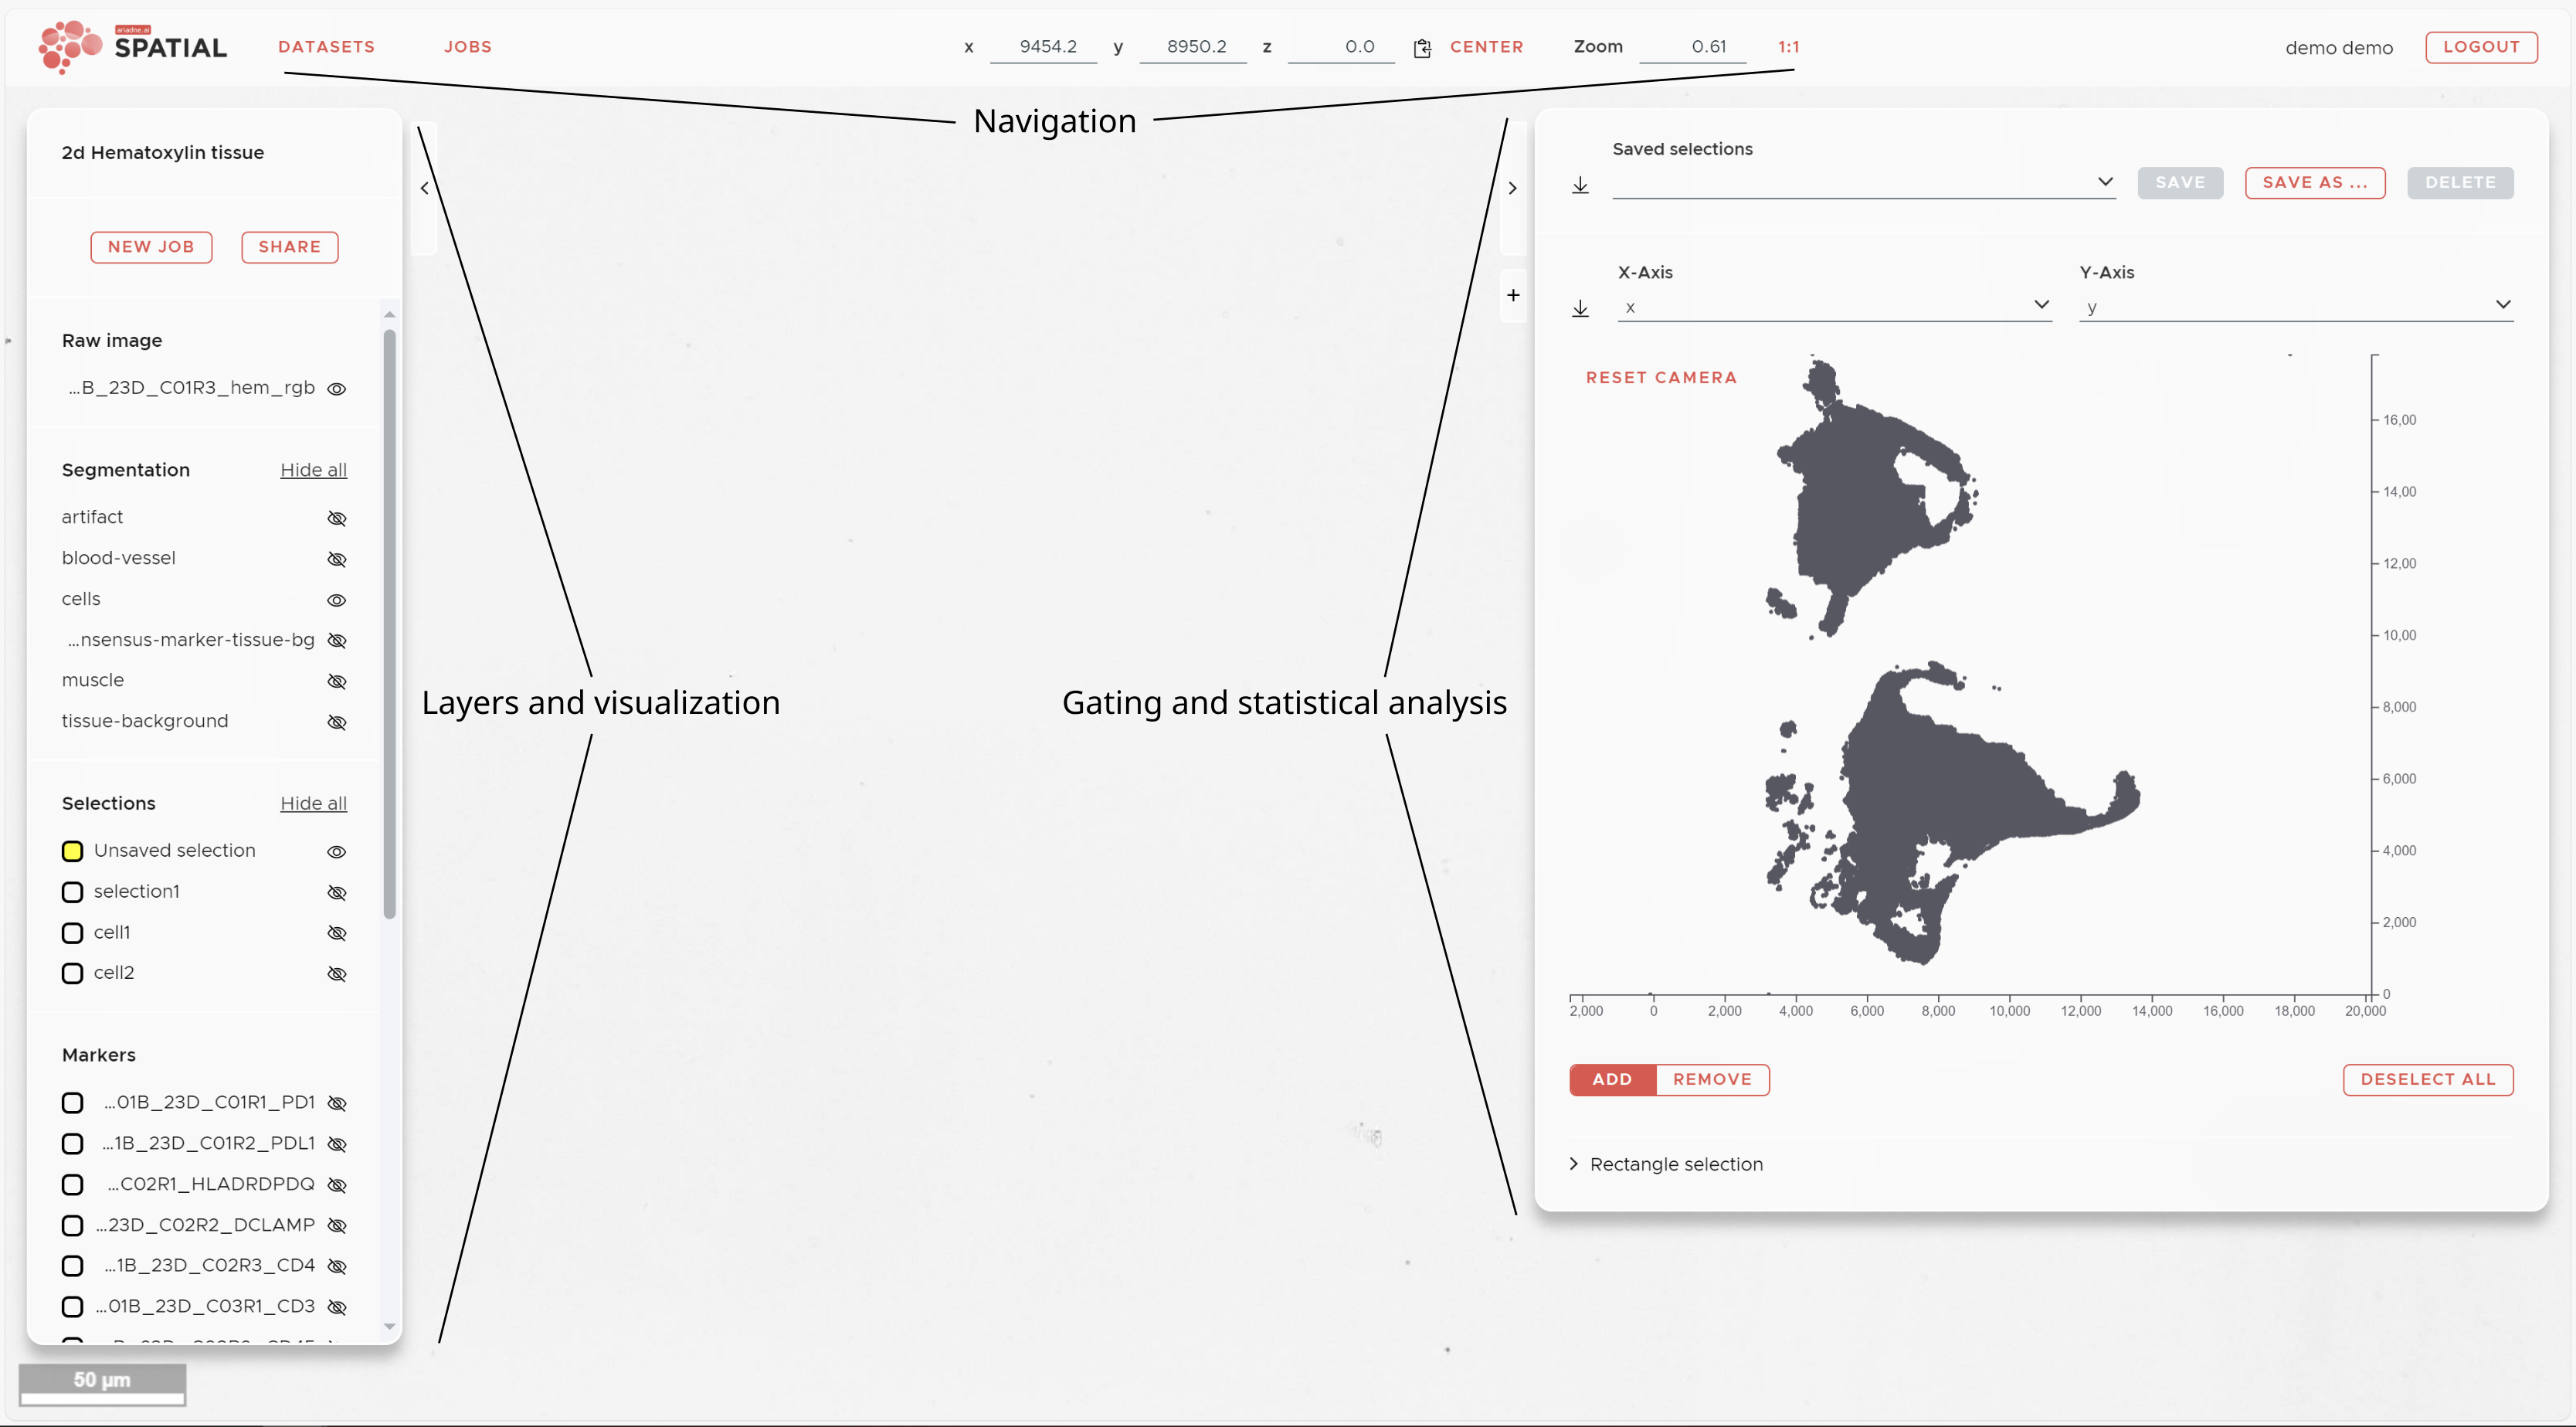This screenshot has width=2576, height=1427.
Task: Click the clipboard copy-coordinates icon near the z field
Action: click(1422, 46)
